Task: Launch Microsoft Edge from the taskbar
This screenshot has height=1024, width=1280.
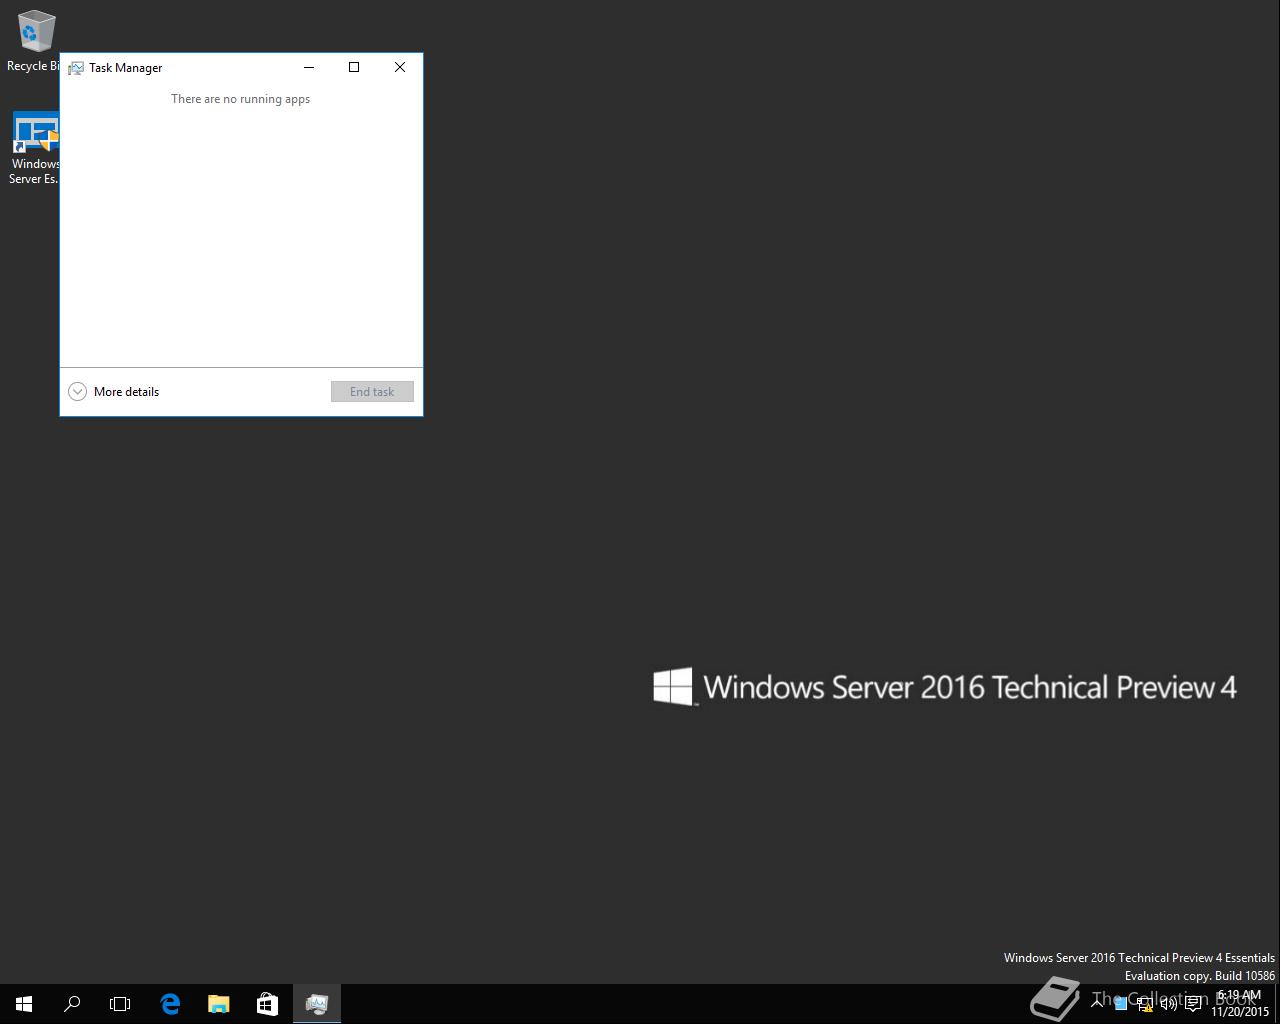Action: click(170, 1004)
